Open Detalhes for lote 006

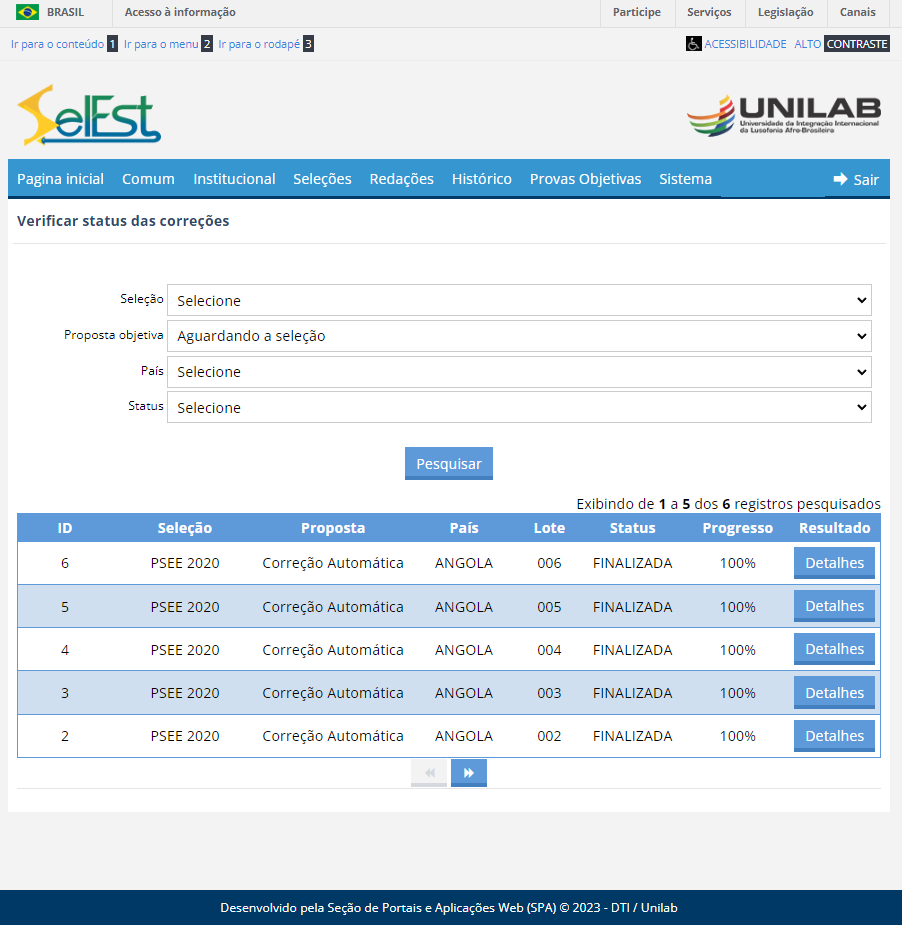coord(834,563)
